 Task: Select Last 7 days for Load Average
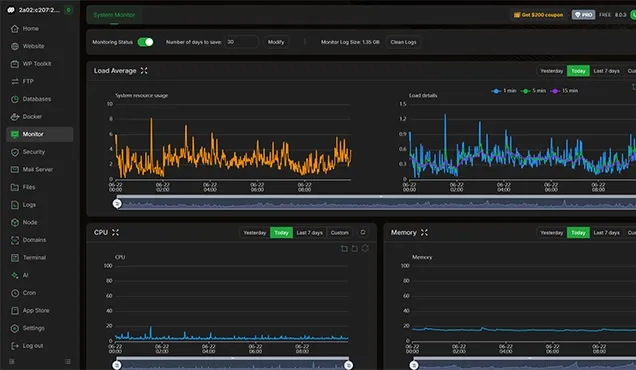pyautogui.click(x=606, y=71)
